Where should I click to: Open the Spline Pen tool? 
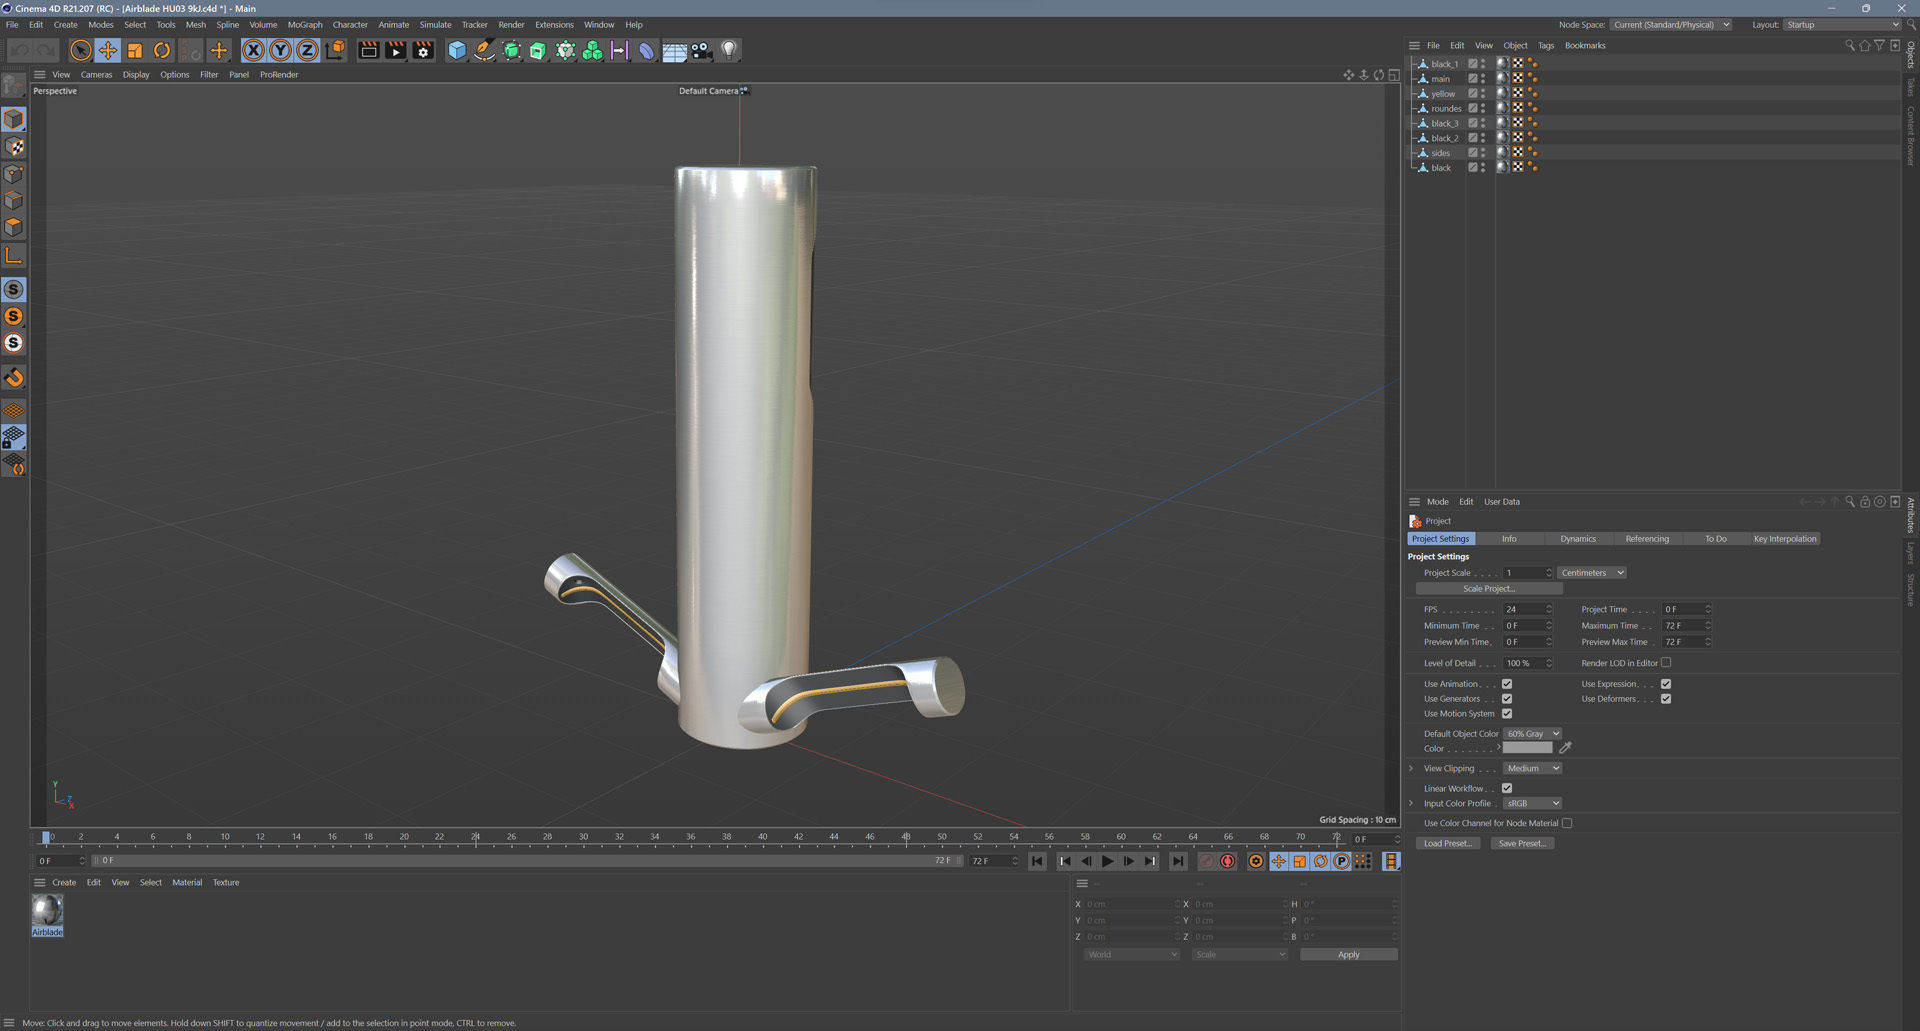[484, 50]
